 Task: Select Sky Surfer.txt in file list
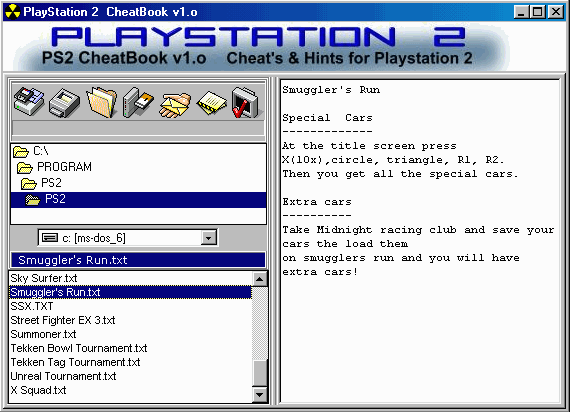click(130, 279)
